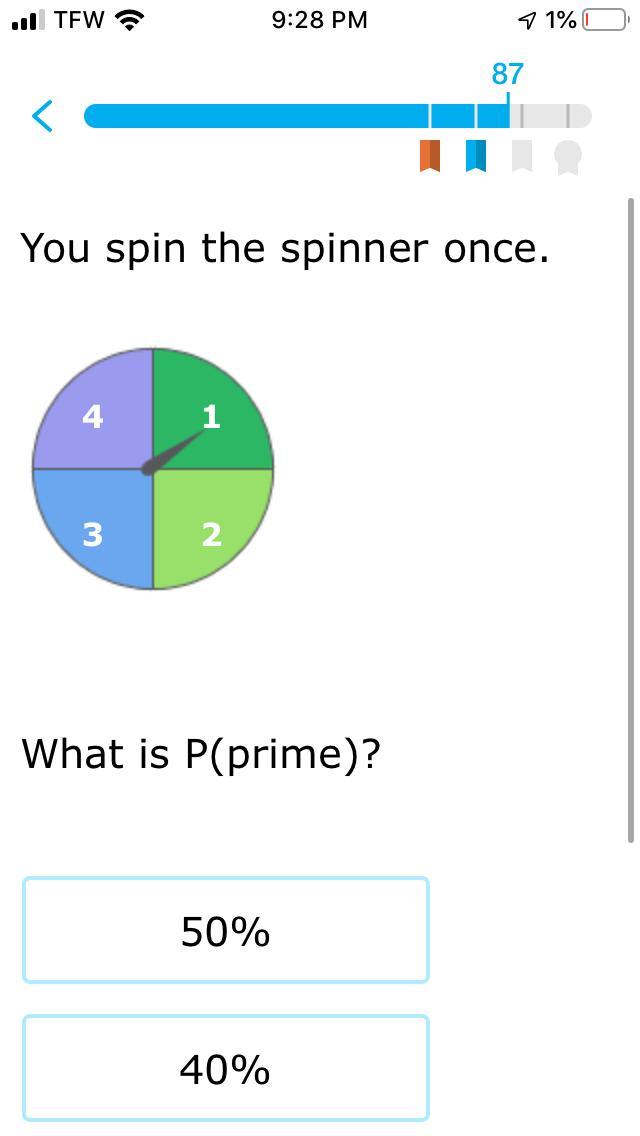Click the blue progress bar

pyautogui.click(x=300, y=116)
